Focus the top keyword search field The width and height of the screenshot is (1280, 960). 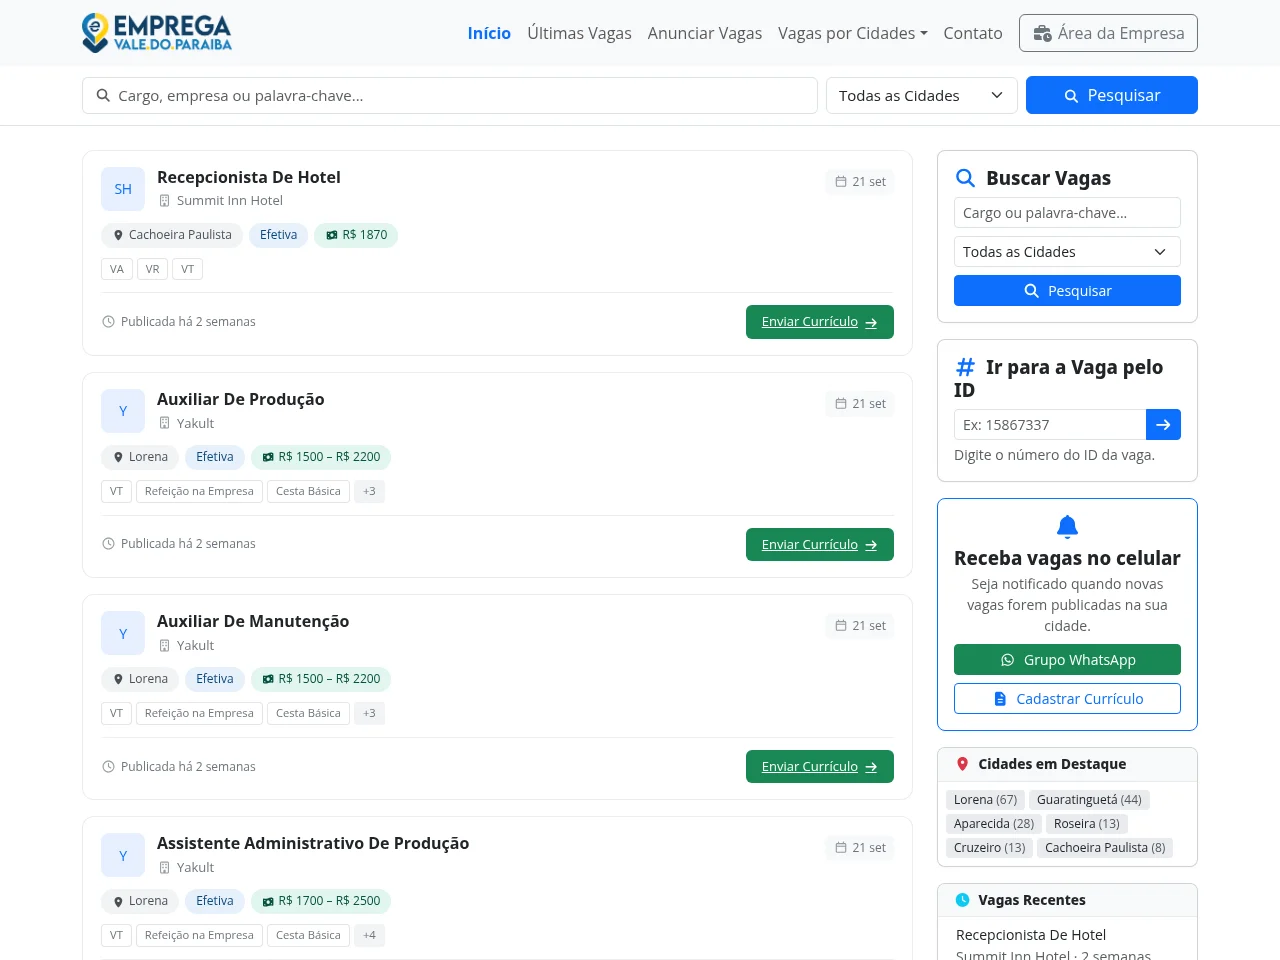[x=450, y=96]
